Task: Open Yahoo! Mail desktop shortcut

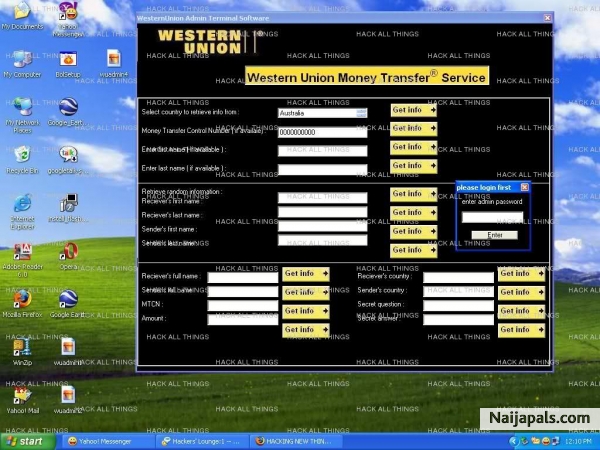Action: coord(22,400)
